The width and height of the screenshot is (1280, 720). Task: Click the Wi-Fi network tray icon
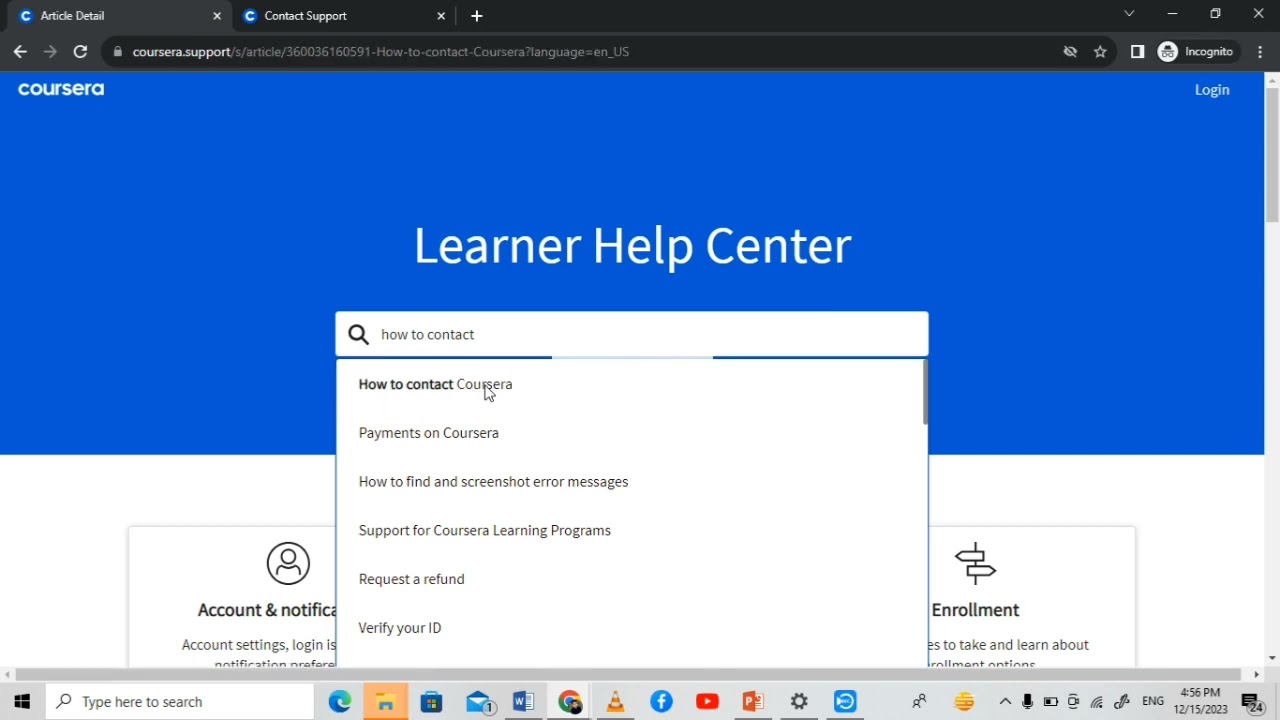click(x=1097, y=702)
